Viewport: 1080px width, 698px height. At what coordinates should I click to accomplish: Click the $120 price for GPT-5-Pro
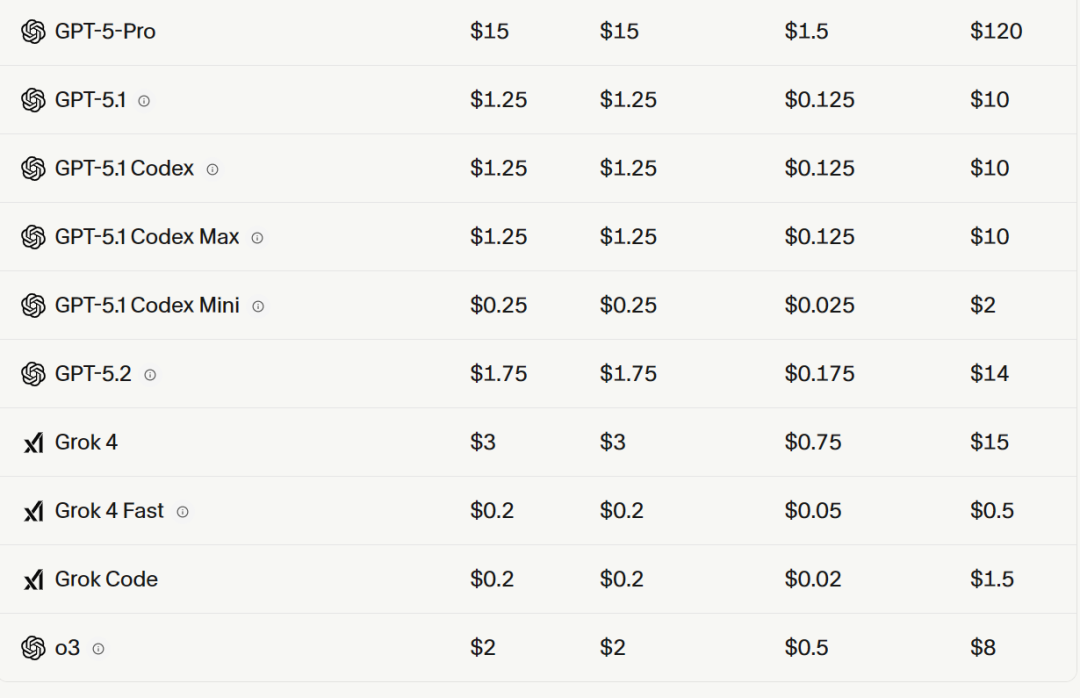(x=996, y=32)
